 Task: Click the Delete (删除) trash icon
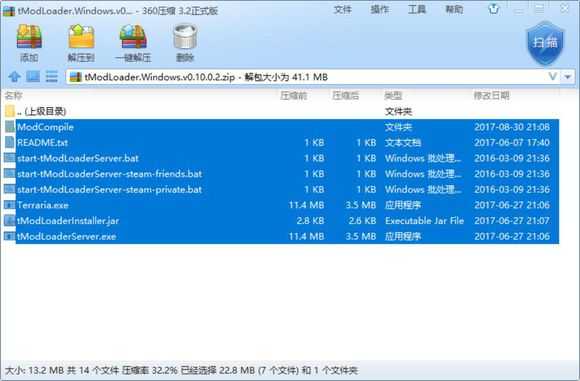pyautogui.click(x=185, y=37)
